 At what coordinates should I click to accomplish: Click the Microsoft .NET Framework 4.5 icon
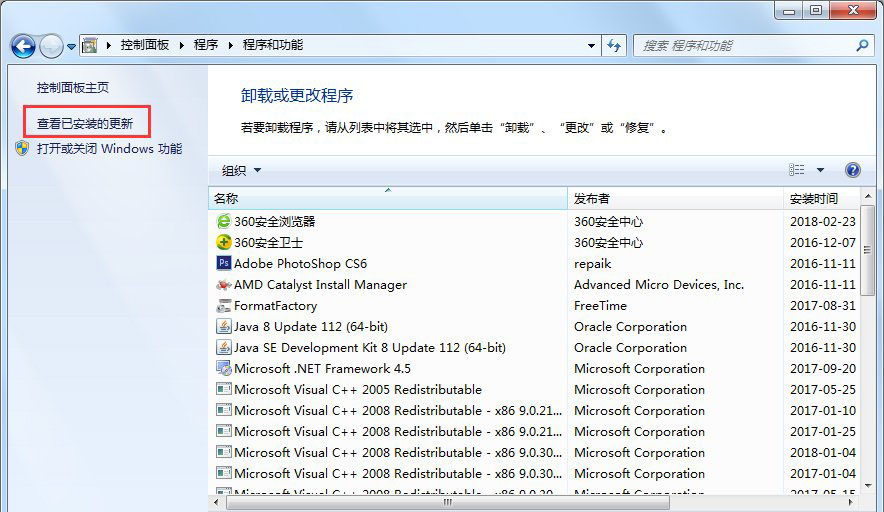(224, 368)
